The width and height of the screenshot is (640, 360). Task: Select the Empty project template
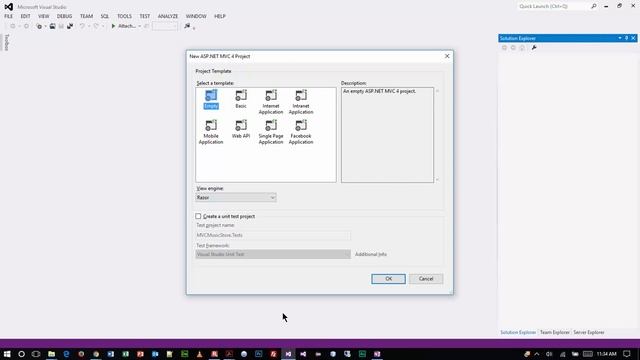tap(211, 100)
